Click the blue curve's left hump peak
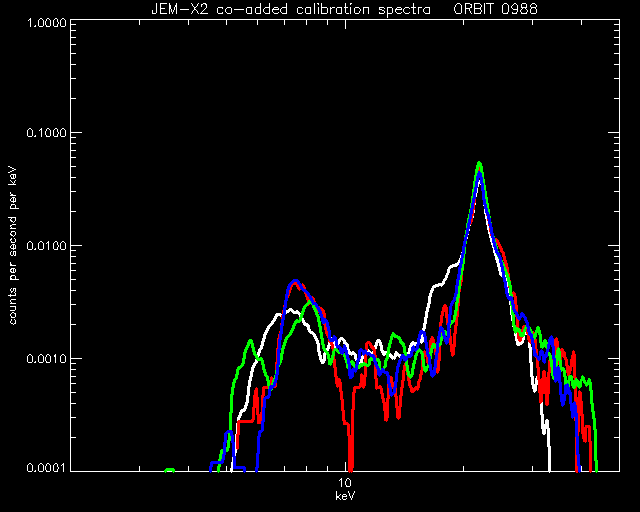The height and width of the screenshot is (512, 640). coord(296,282)
